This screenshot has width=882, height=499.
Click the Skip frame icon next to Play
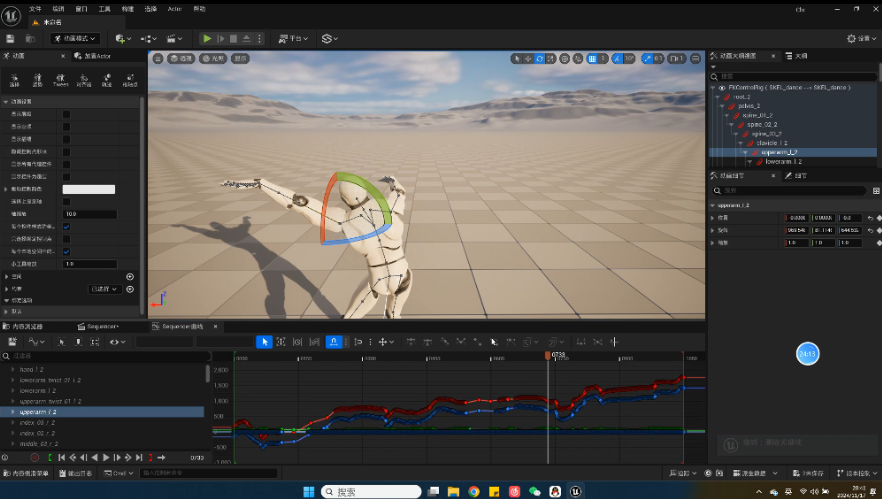click(221, 38)
